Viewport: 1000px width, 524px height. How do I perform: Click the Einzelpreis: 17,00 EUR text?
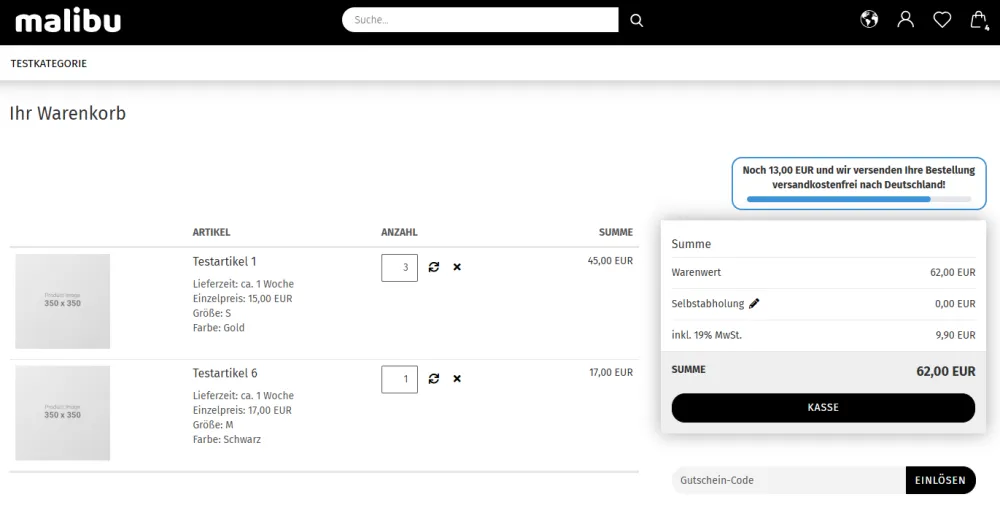242,410
